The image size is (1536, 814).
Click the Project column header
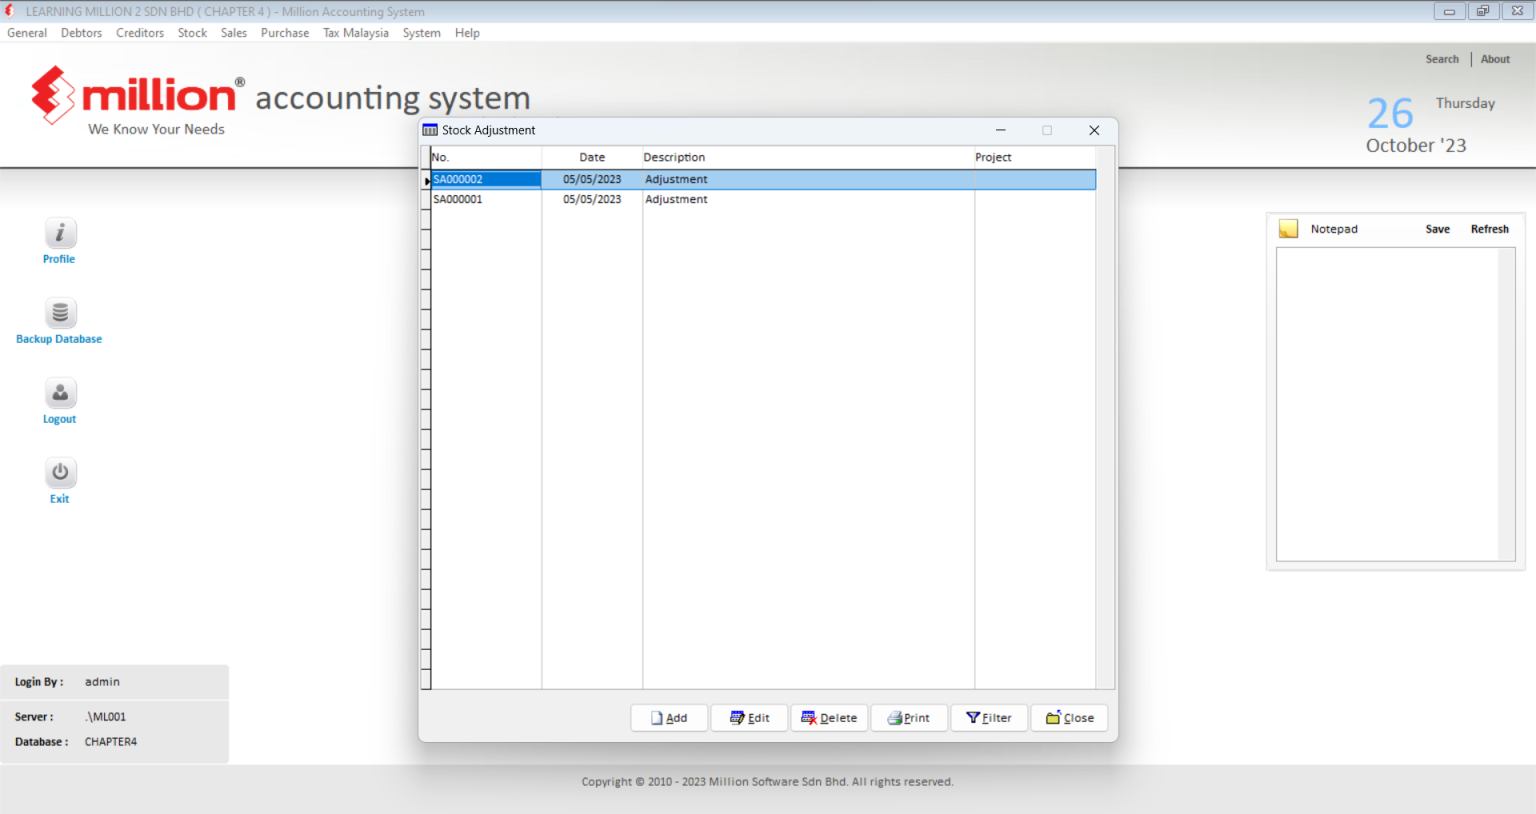click(x=1035, y=157)
